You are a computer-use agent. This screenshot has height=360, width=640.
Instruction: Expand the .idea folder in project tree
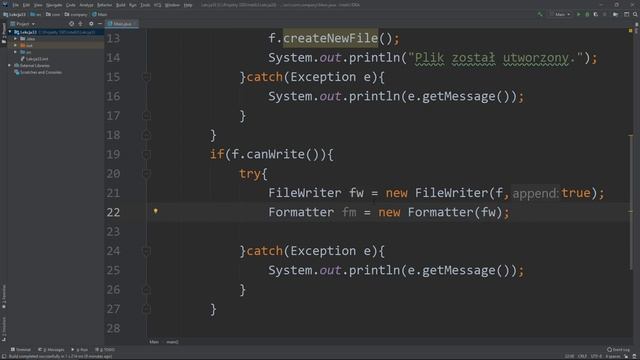[x=16, y=39]
